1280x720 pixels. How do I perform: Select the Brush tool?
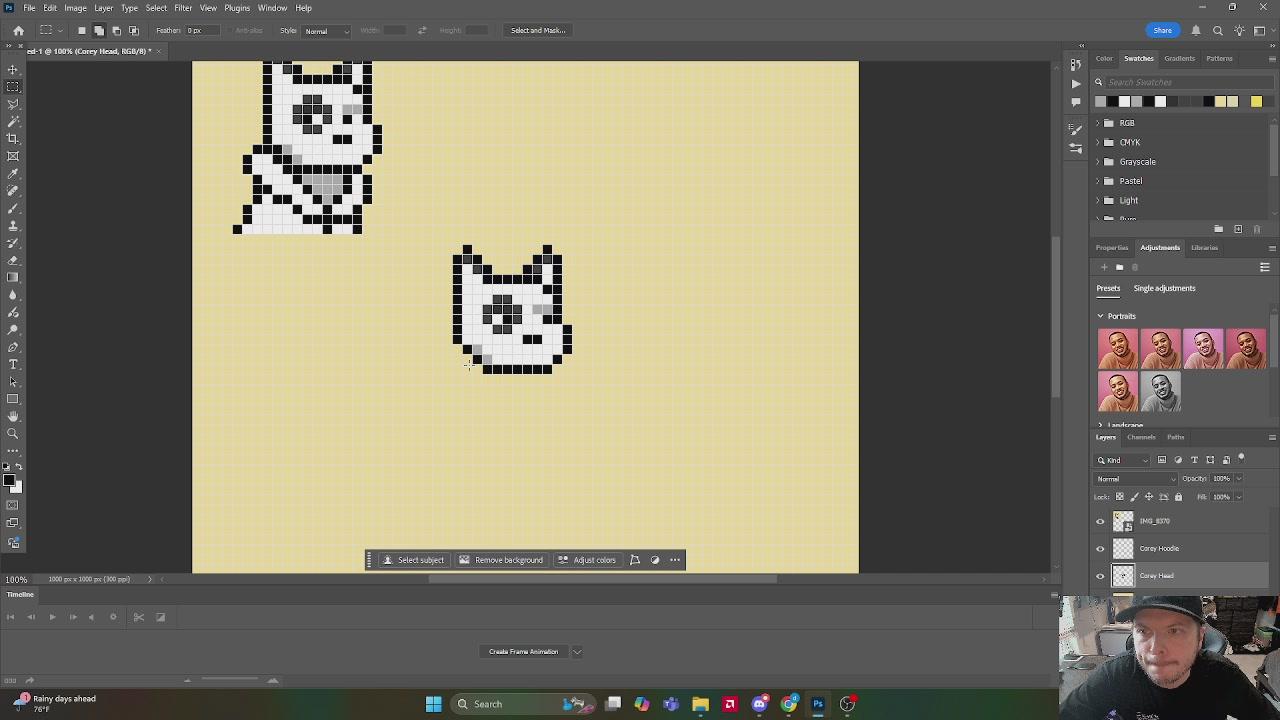13,207
